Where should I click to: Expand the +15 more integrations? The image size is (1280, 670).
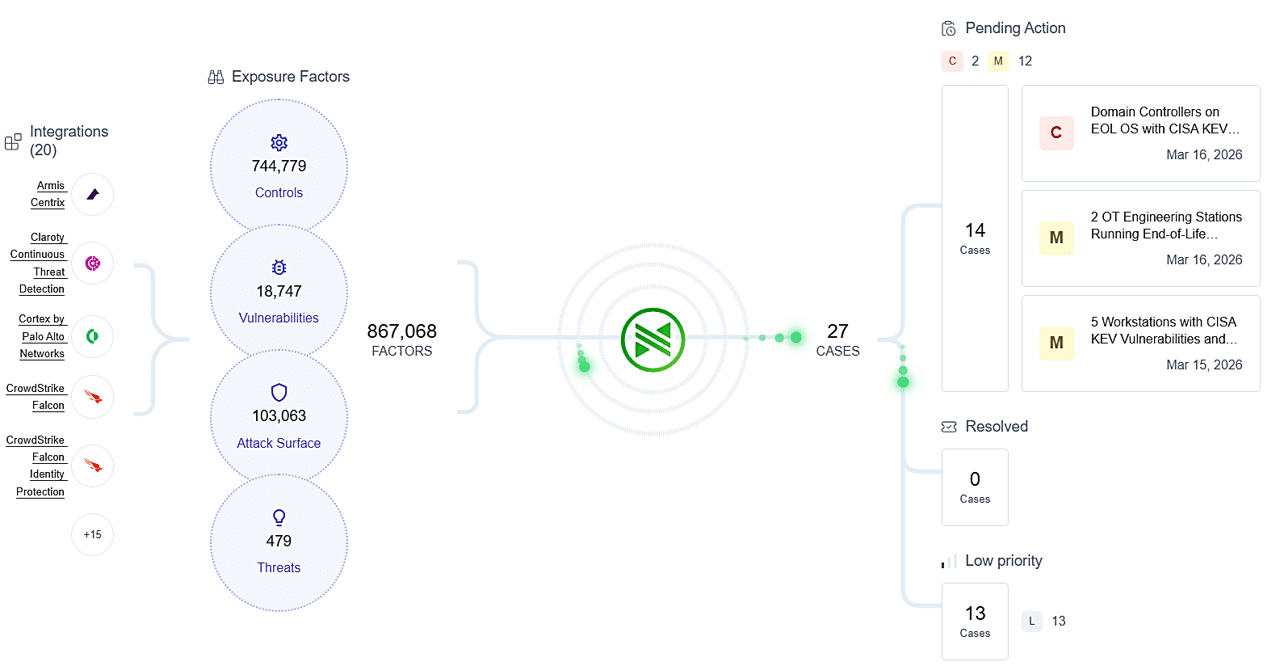[x=92, y=535]
